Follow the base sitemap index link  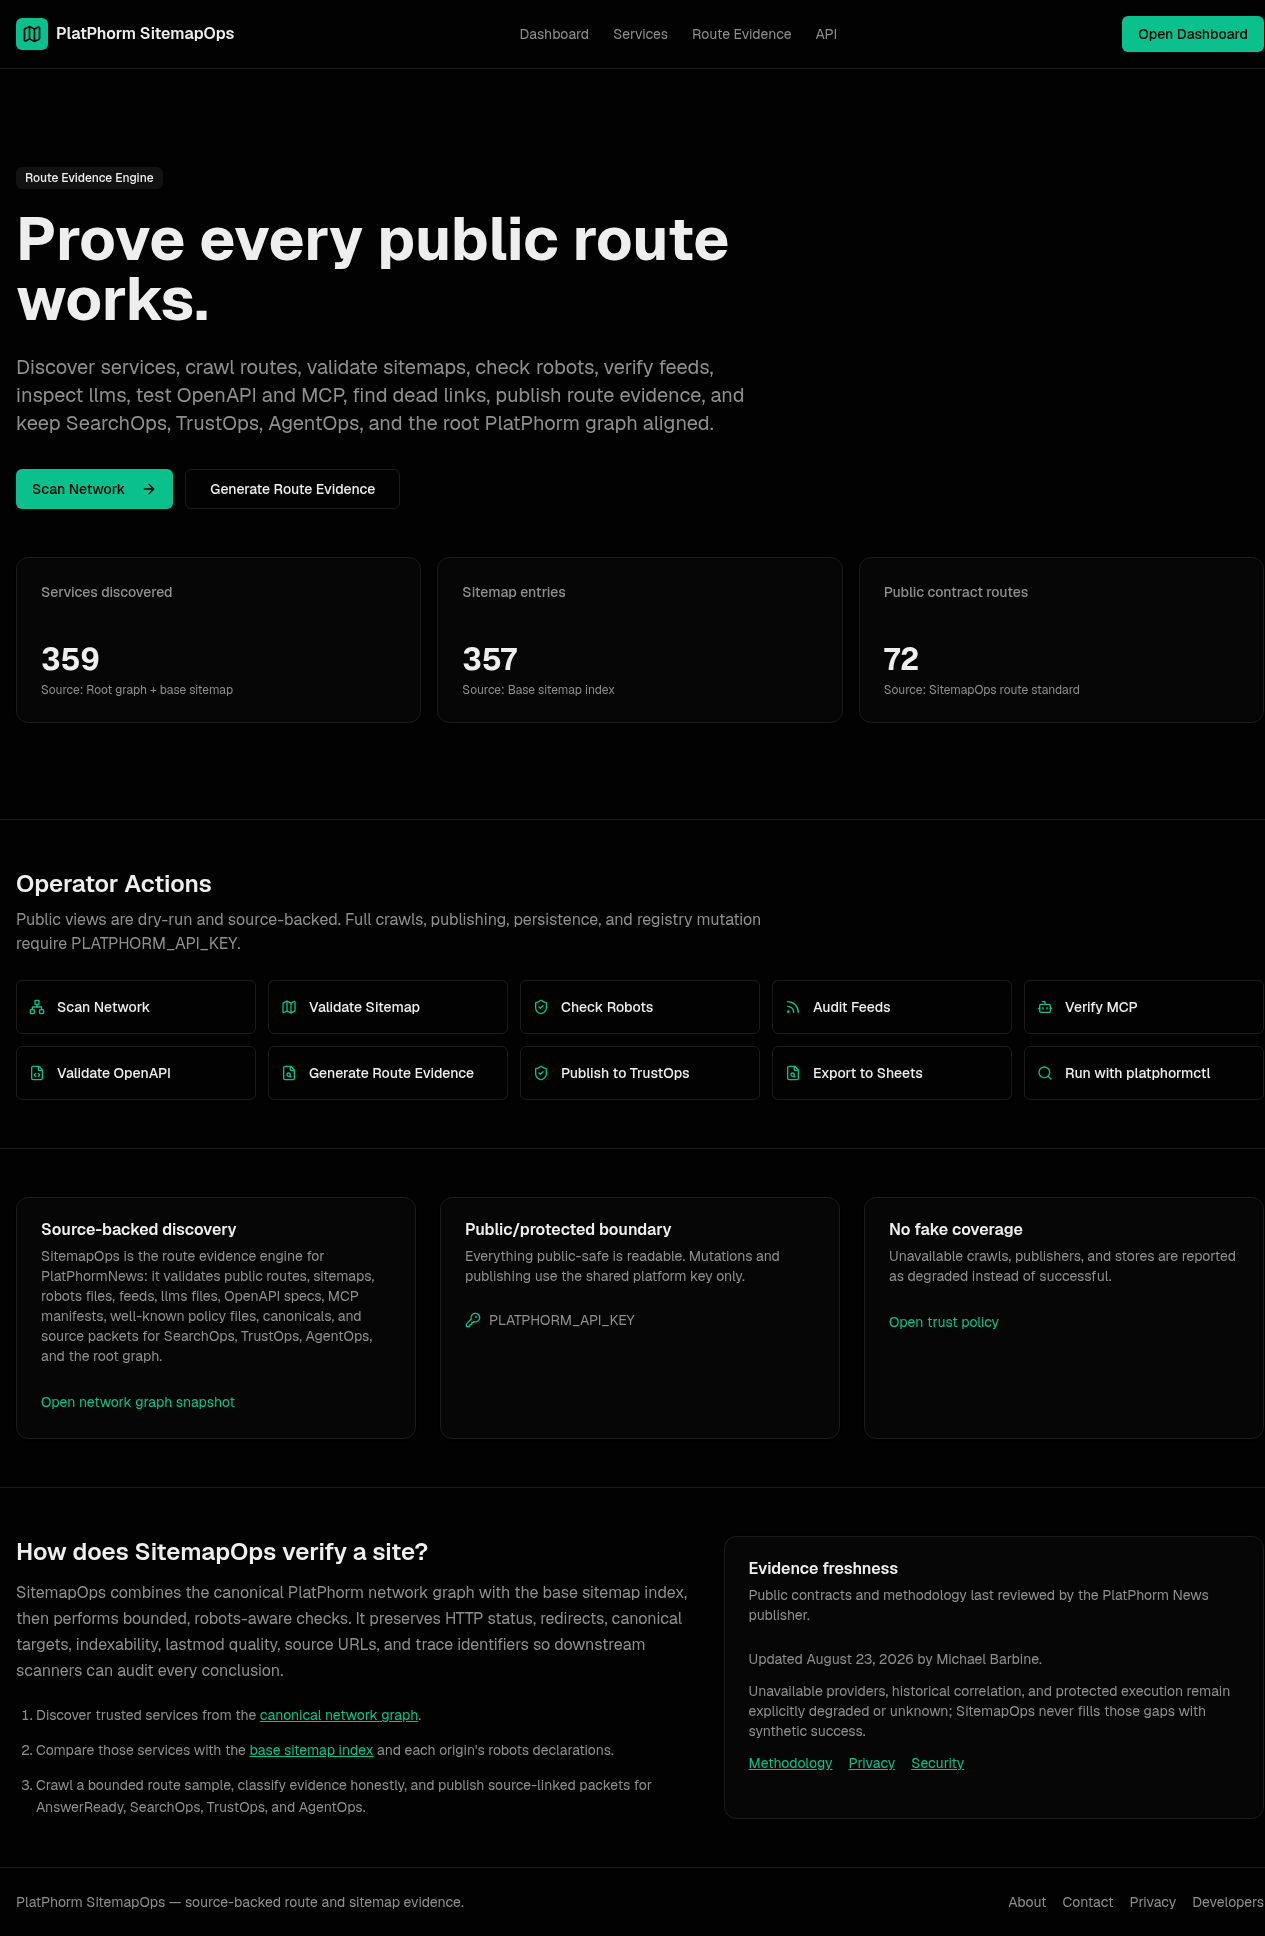pos(311,1750)
